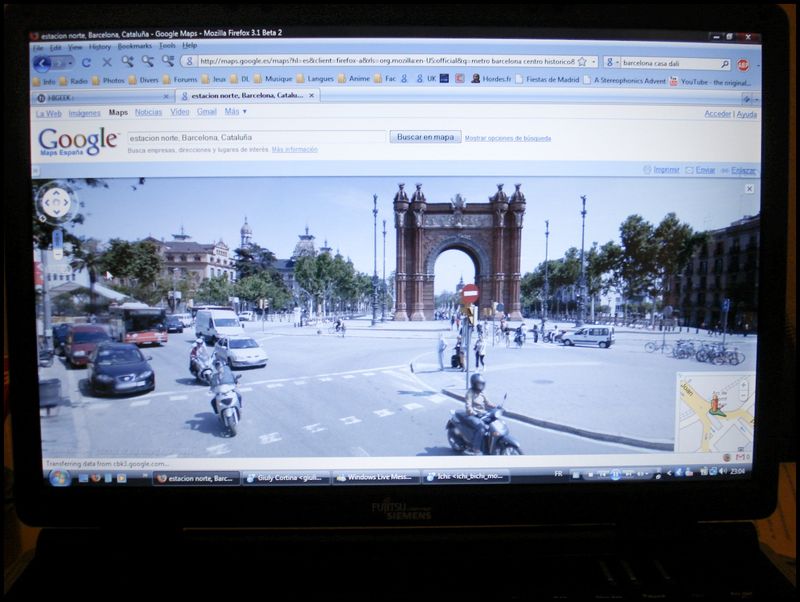This screenshot has width=800, height=602.
Task: Click the pegman on the mini map
Action: pos(716,405)
